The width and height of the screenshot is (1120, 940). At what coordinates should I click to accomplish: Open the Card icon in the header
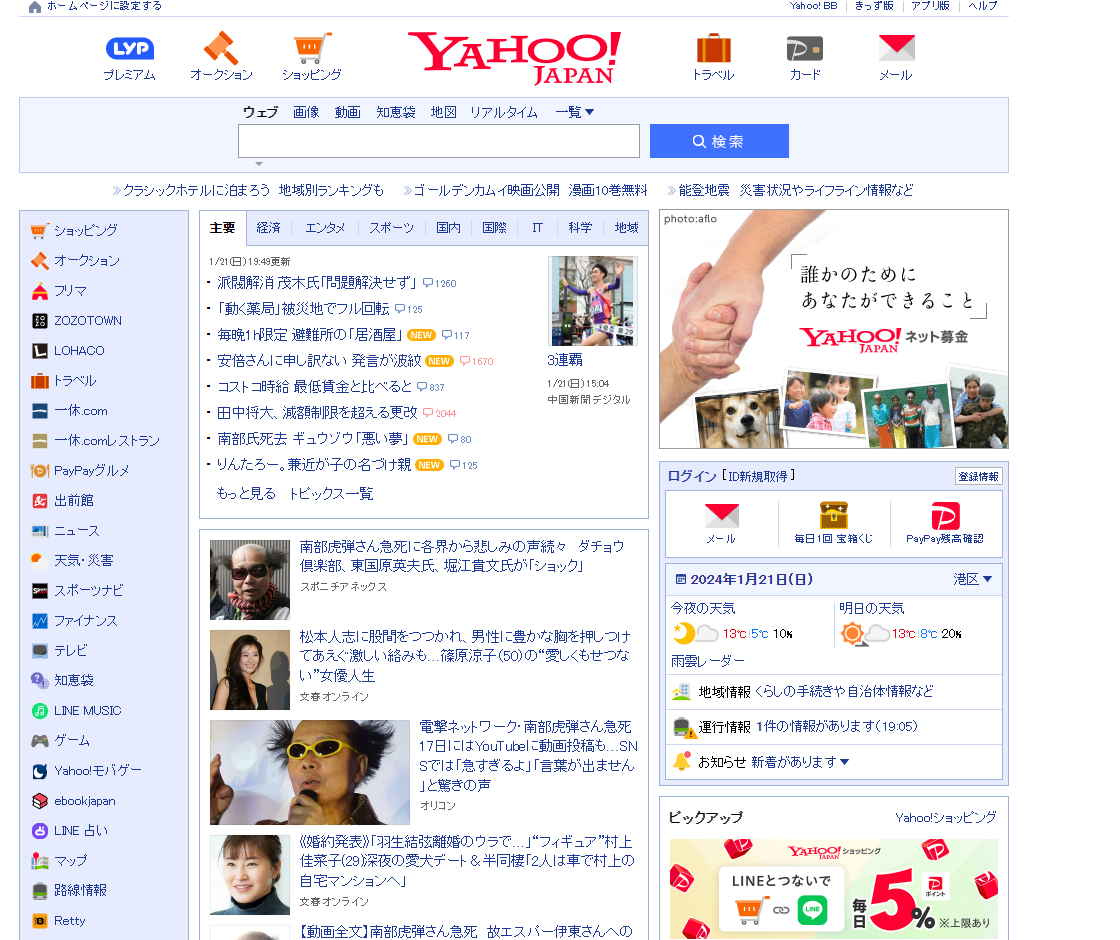click(805, 49)
